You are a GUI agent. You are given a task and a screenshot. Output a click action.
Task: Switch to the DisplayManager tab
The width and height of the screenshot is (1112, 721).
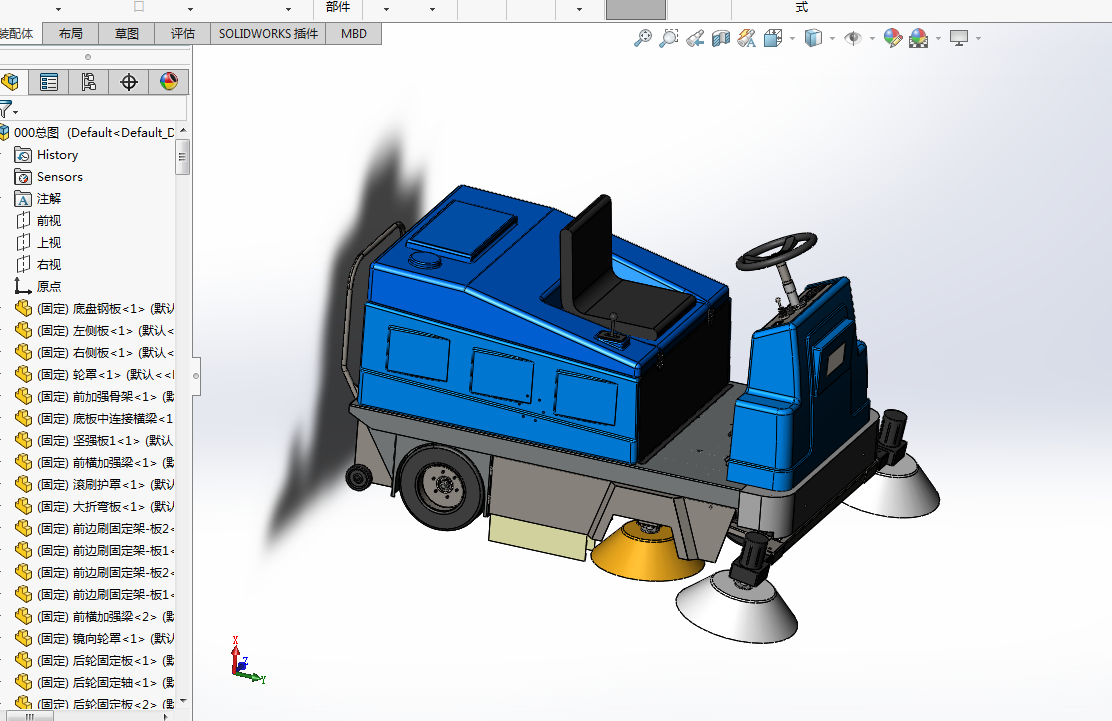169,82
